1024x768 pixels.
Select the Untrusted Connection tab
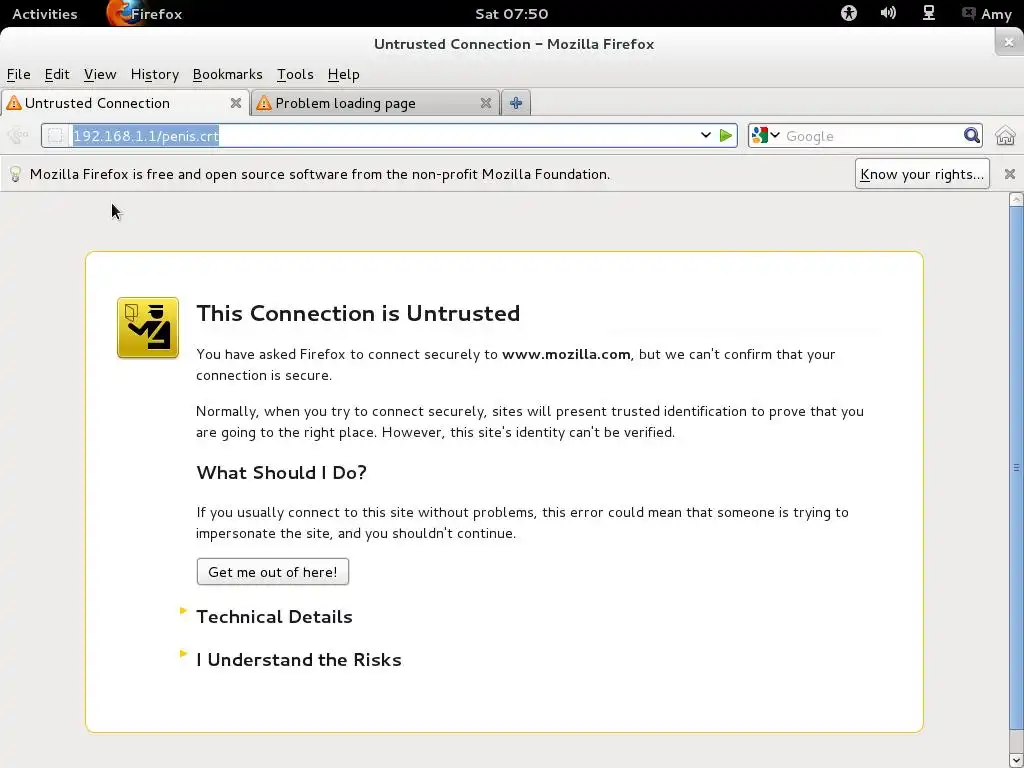[x=125, y=103]
